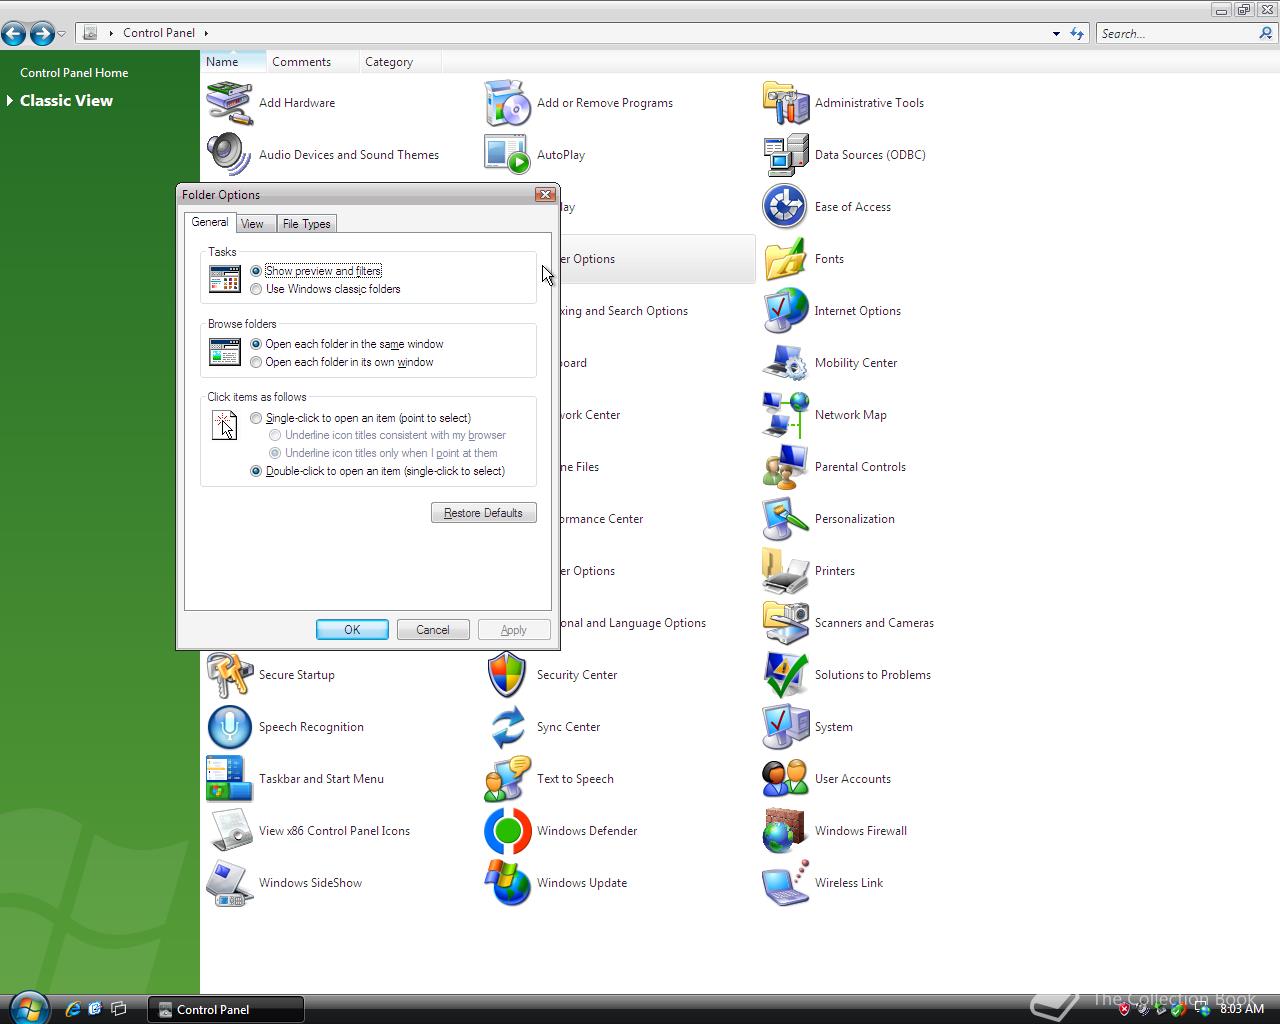This screenshot has height=1024, width=1280.
Task: Click the Restore Defaults button
Action: click(x=484, y=513)
